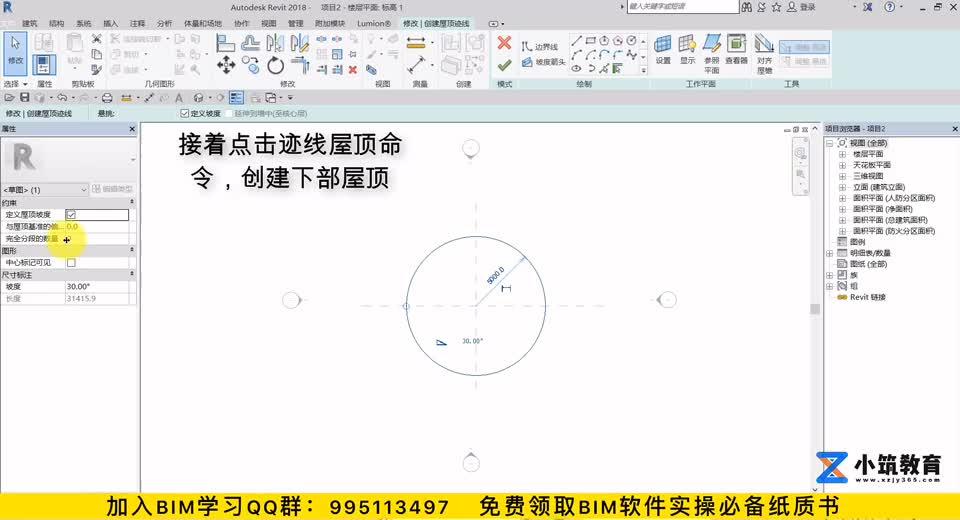The width and height of the screenshot is (960, 520).
Task: Click the keyword search input box
Action: click(682, 6)
